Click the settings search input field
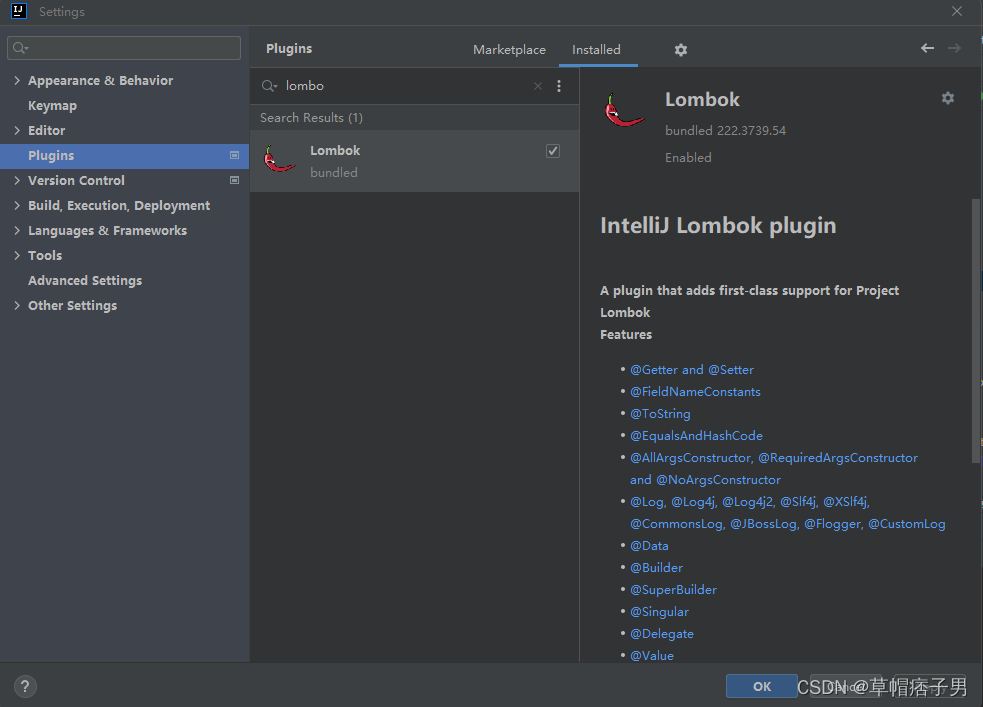The width and height of the screenshot is (983, 707). 123,47
